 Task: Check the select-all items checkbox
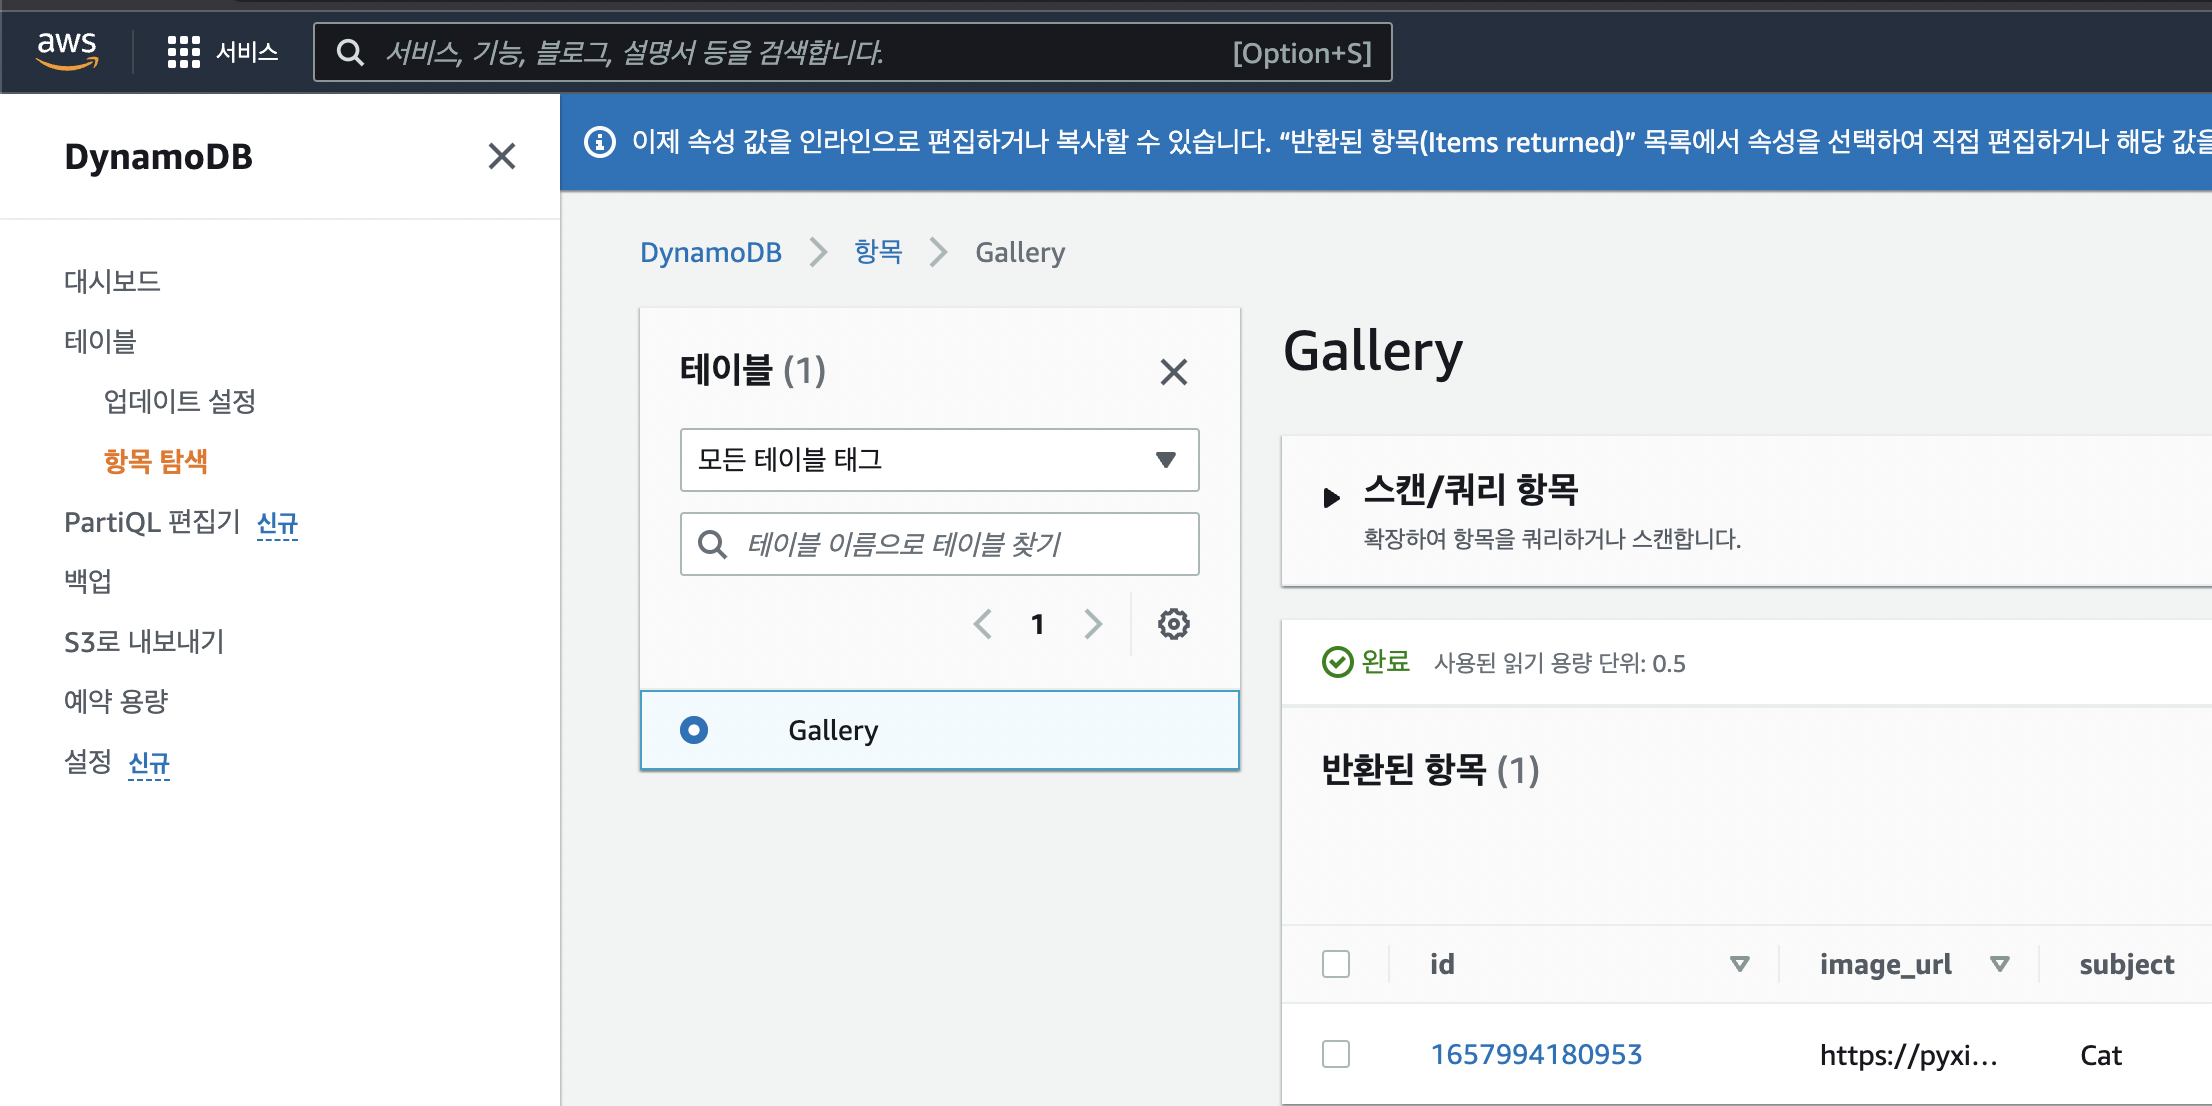pos(1336,964)
